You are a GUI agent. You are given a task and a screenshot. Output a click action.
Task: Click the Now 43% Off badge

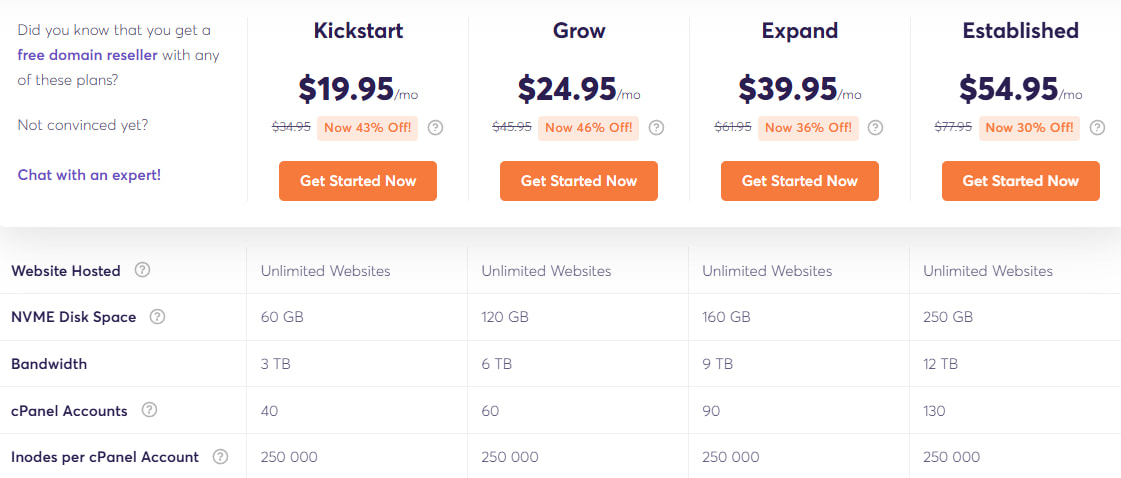coord(368,128)
